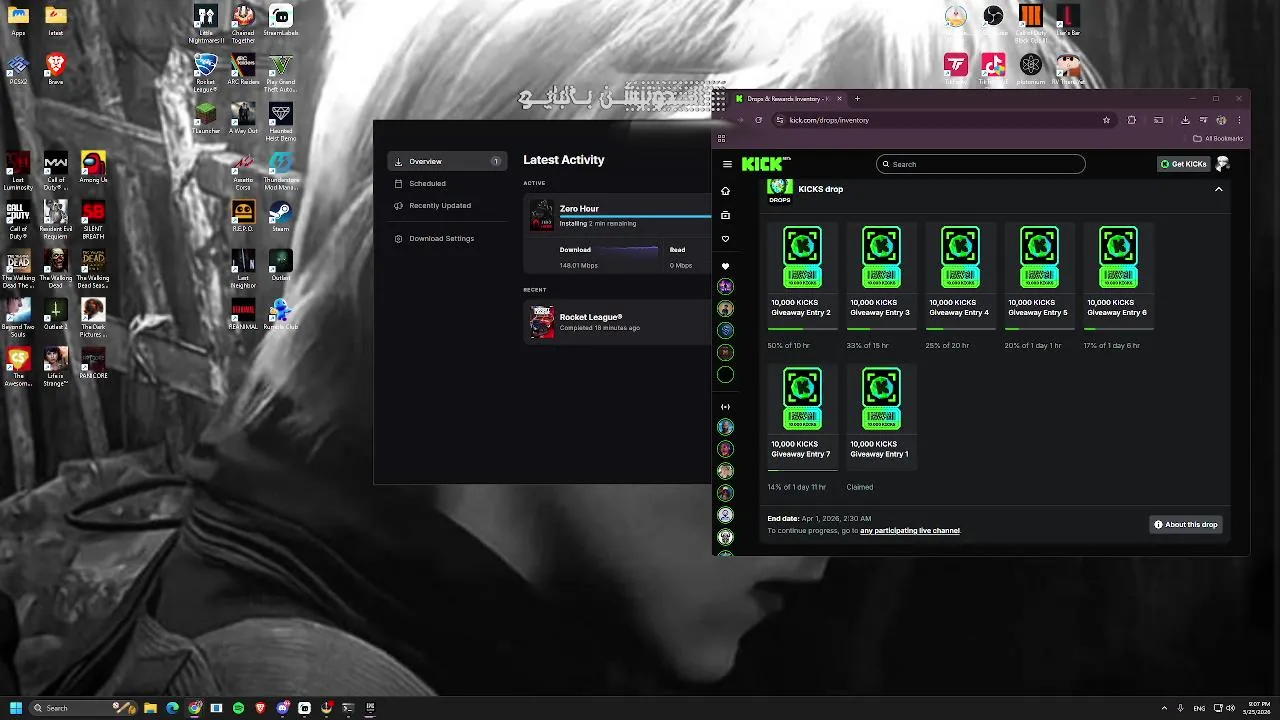Open R.E.P.O. desktop shortcut

coord(243,216)
